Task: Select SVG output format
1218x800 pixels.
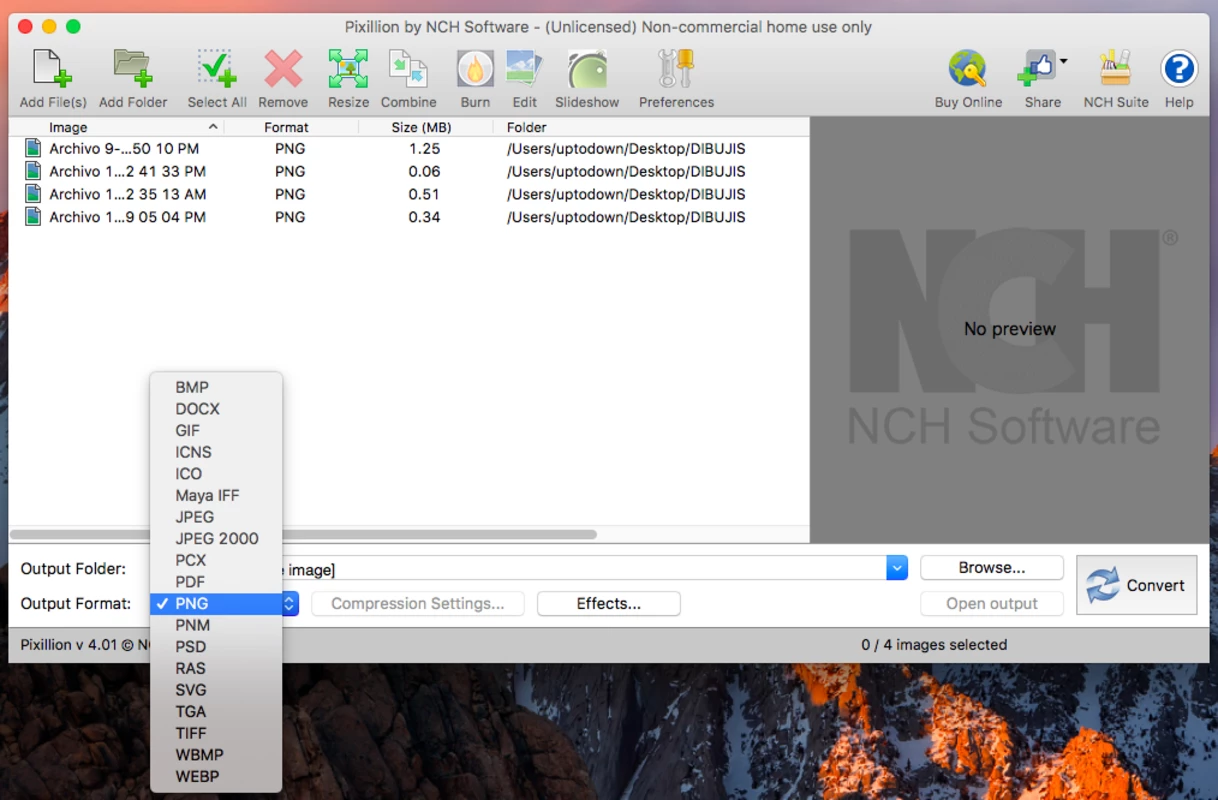Action: click(x=216, y=690)
